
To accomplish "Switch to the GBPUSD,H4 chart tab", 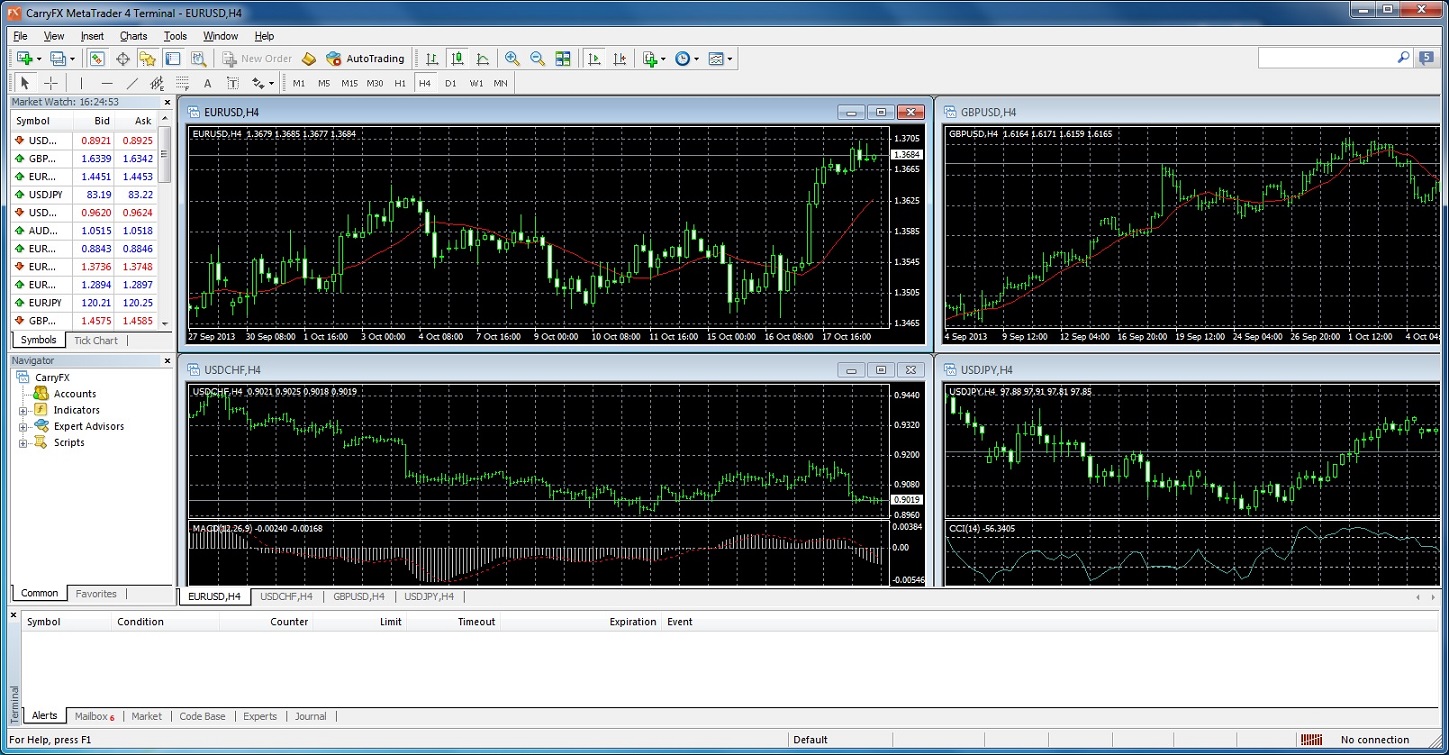I will pos(359,596).
